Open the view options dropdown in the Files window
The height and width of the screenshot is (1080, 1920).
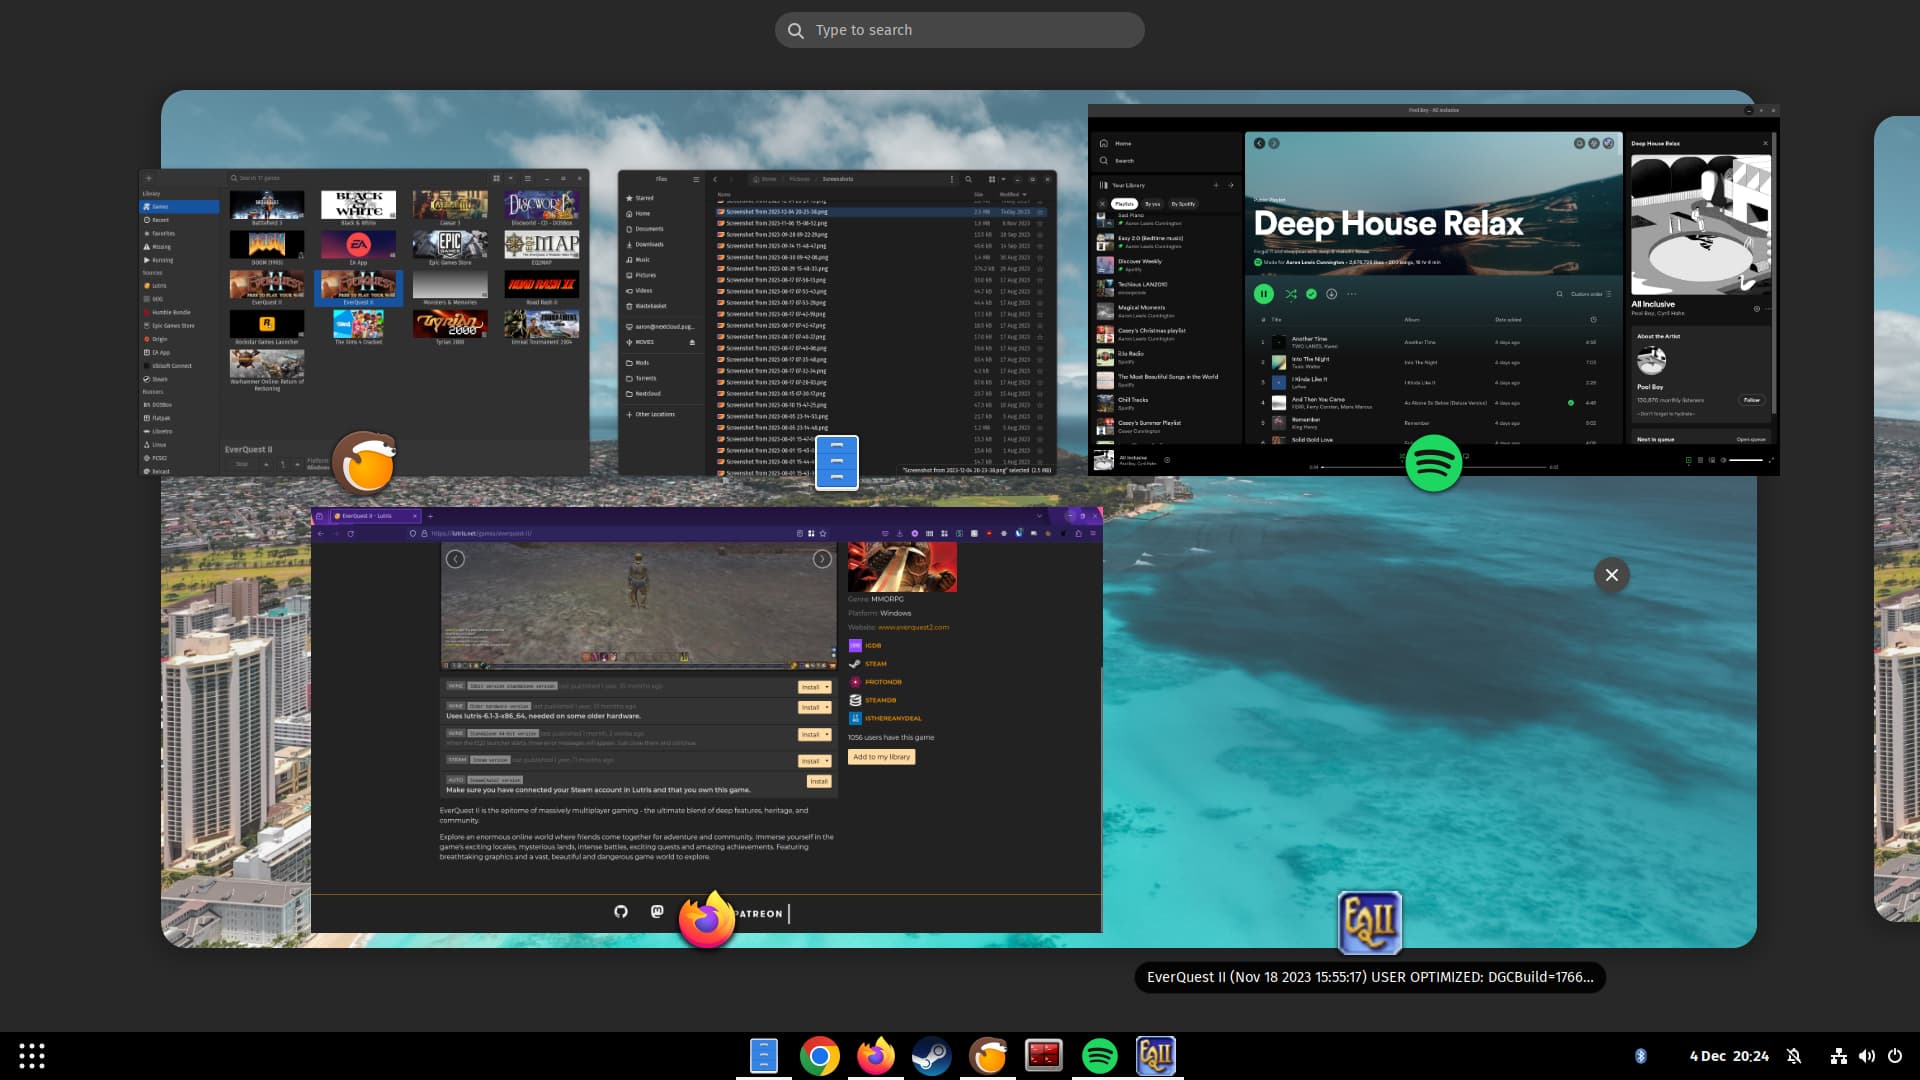(1003, 179)
